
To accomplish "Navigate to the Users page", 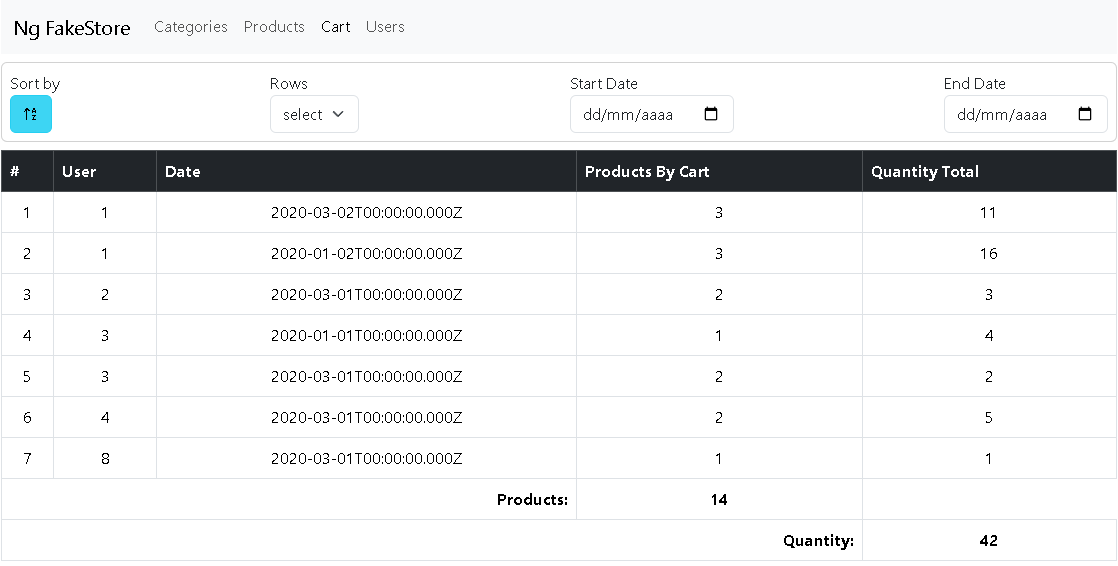I will [x=385, y=27].
